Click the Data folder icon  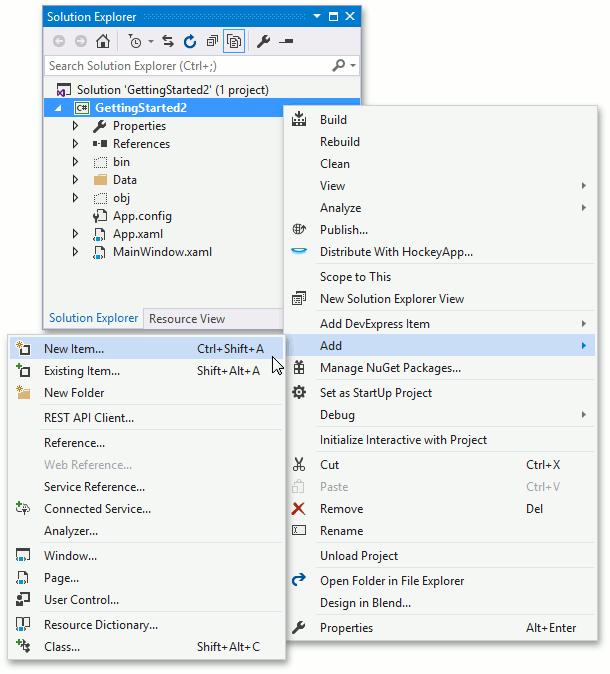pyautogui.click(x=100, y=180)
